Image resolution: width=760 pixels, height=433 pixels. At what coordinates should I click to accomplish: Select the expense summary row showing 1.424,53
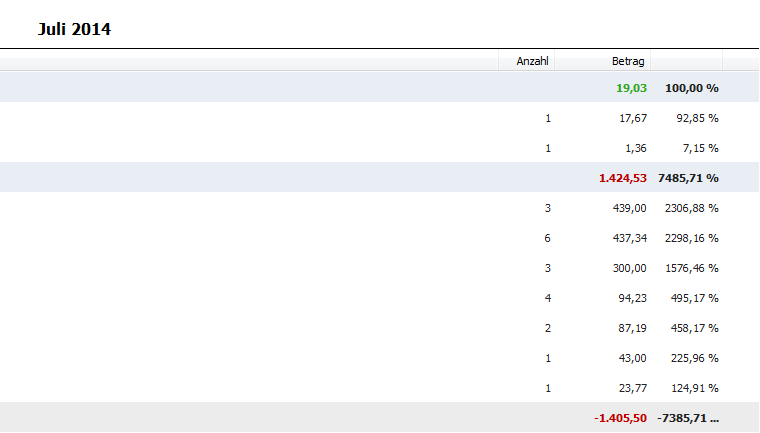[380, 177]
